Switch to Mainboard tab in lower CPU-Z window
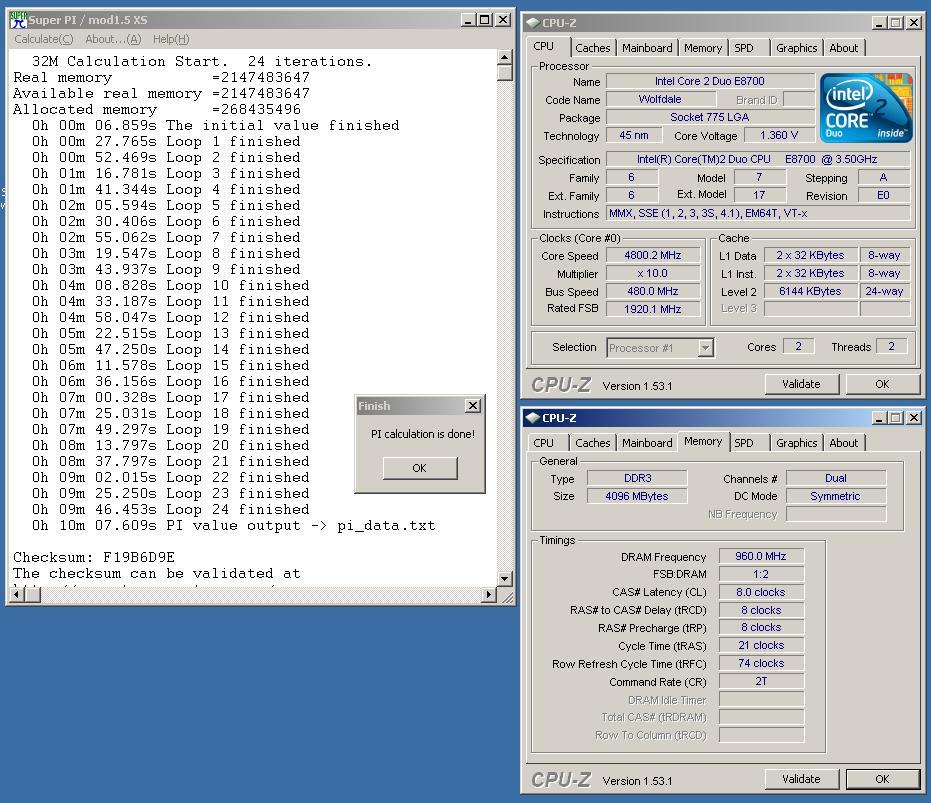The image size is (931, 803). pos(647,443)
